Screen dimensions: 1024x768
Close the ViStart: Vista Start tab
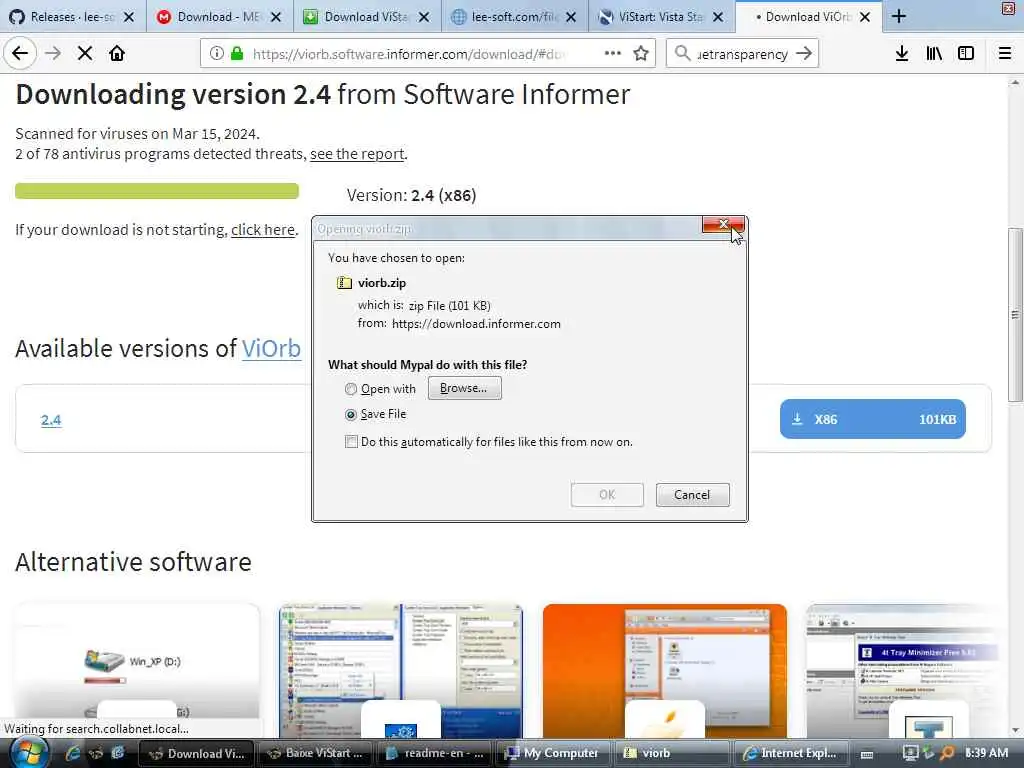tap(718, 17)
